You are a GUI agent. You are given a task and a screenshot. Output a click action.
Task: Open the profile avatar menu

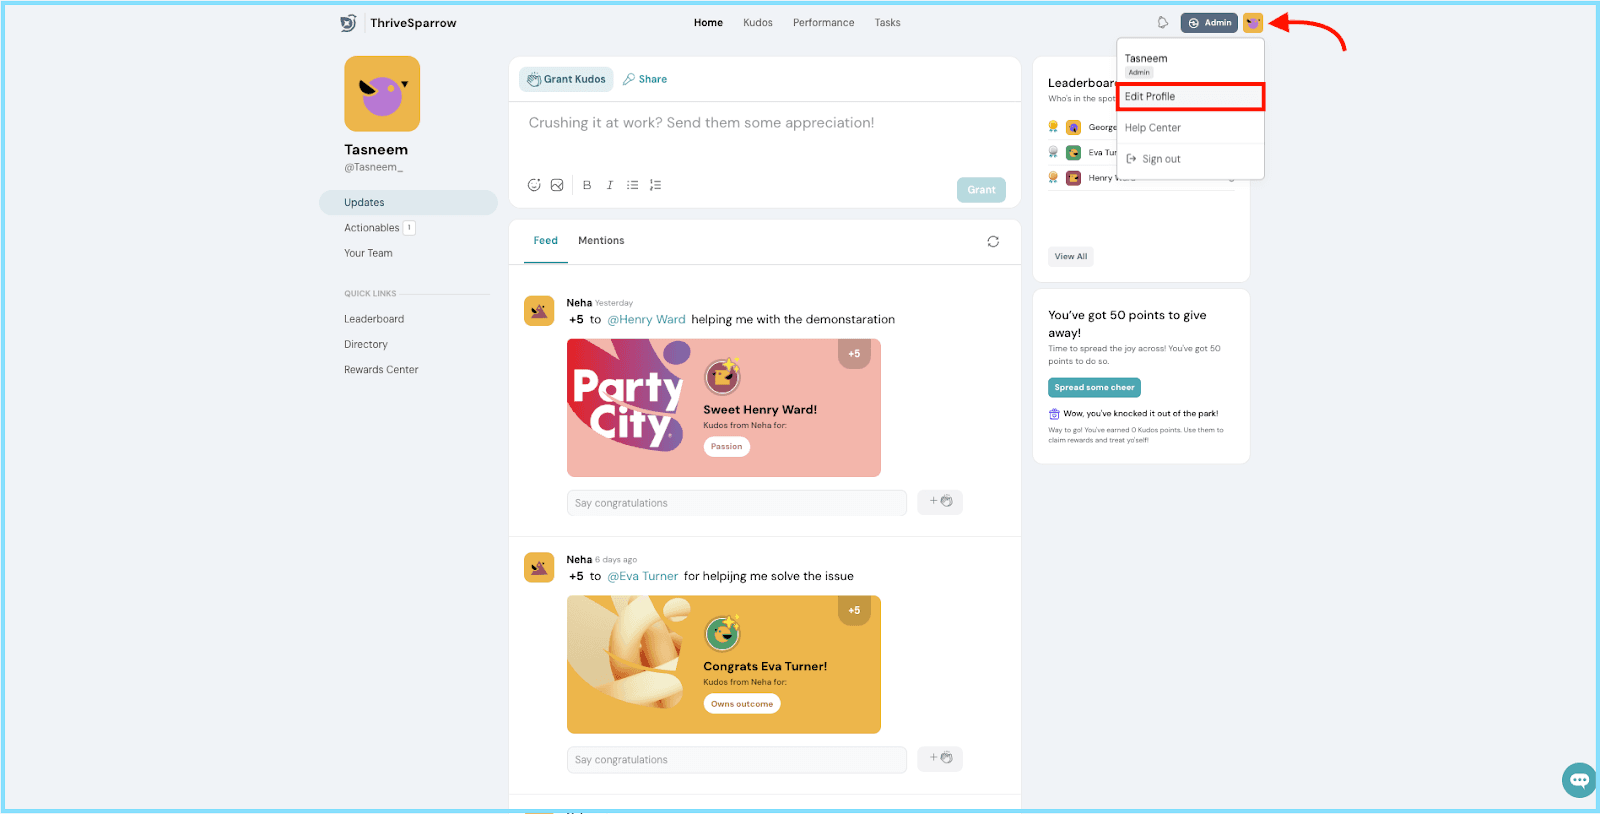click(1253, 23)
